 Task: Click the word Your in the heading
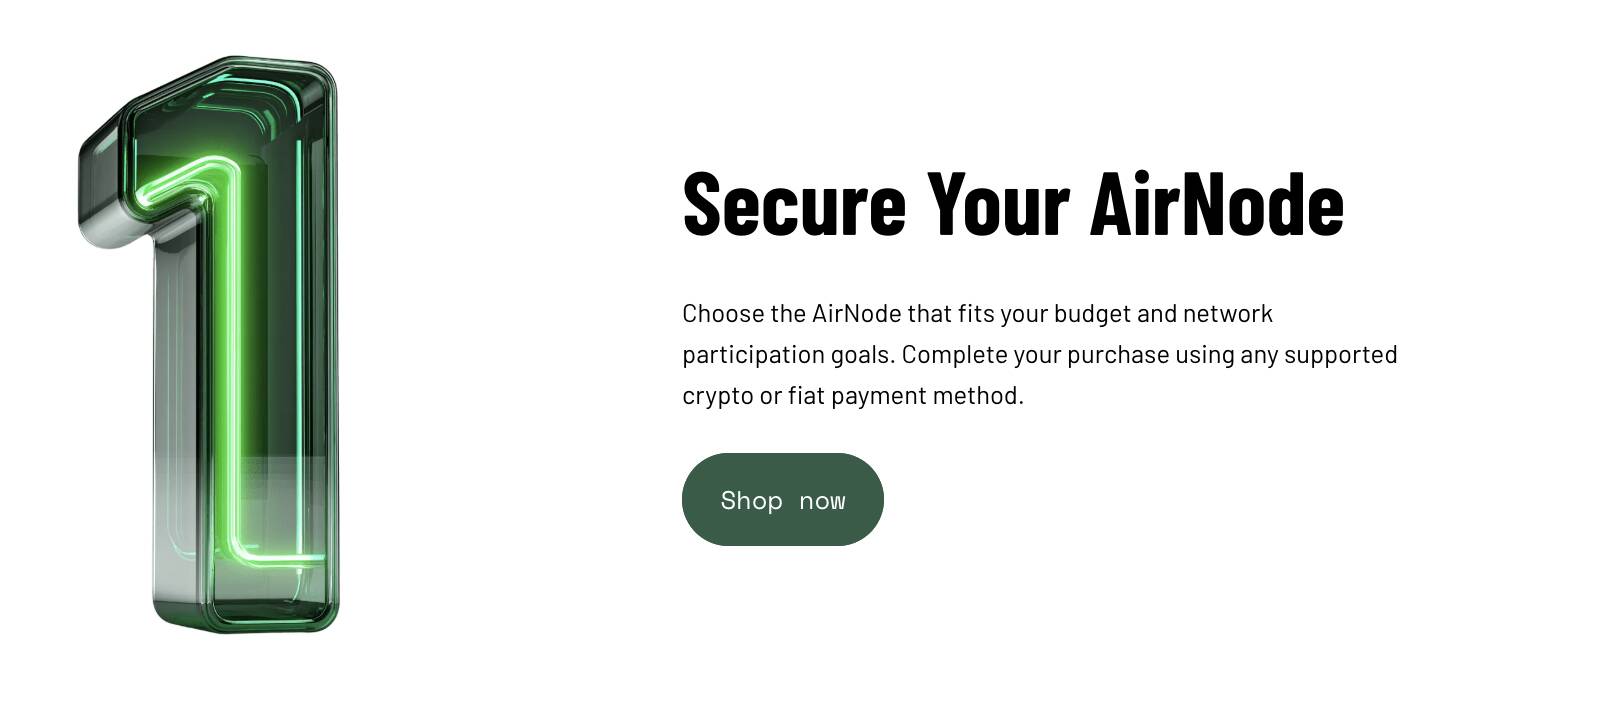998,204
